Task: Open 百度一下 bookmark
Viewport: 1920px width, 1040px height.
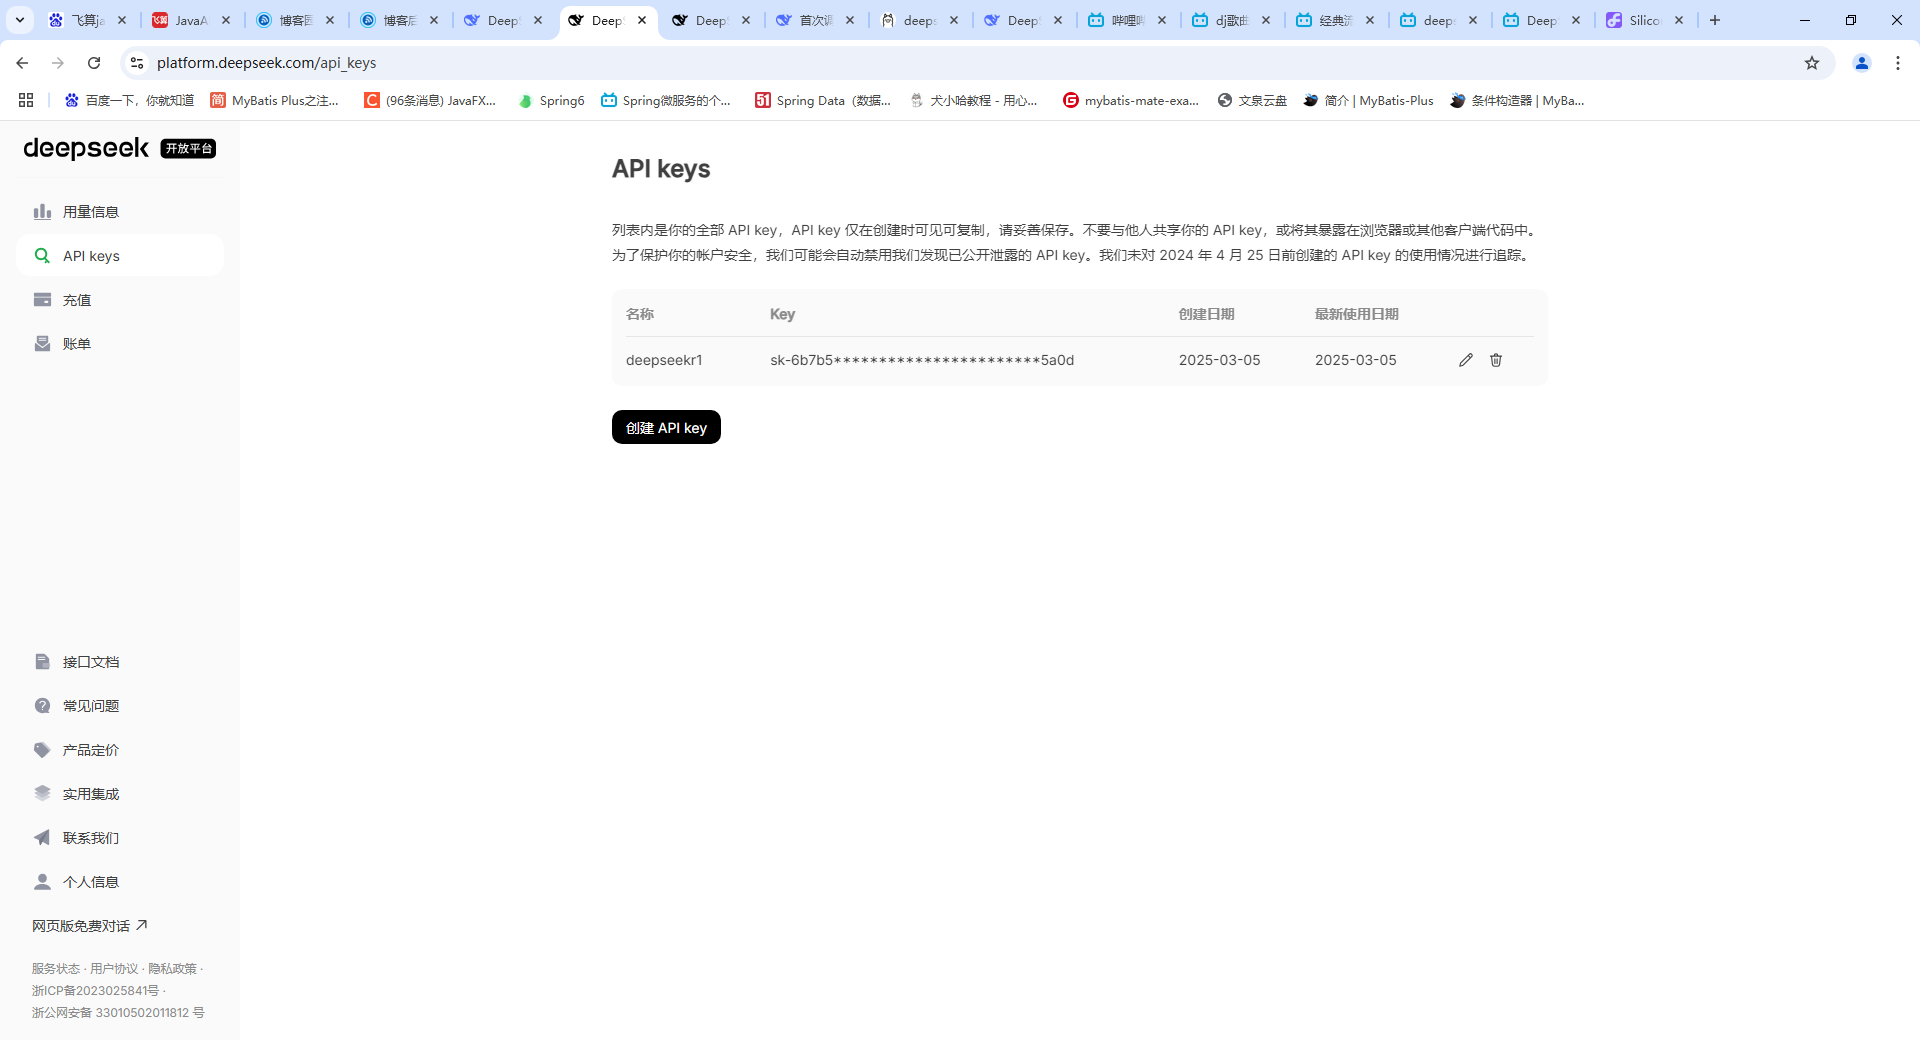Action: (129, 100)
